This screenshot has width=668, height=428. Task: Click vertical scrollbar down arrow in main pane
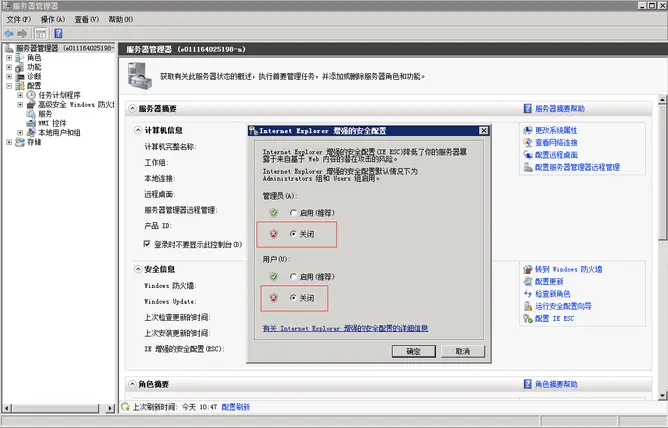coord(662,396)
